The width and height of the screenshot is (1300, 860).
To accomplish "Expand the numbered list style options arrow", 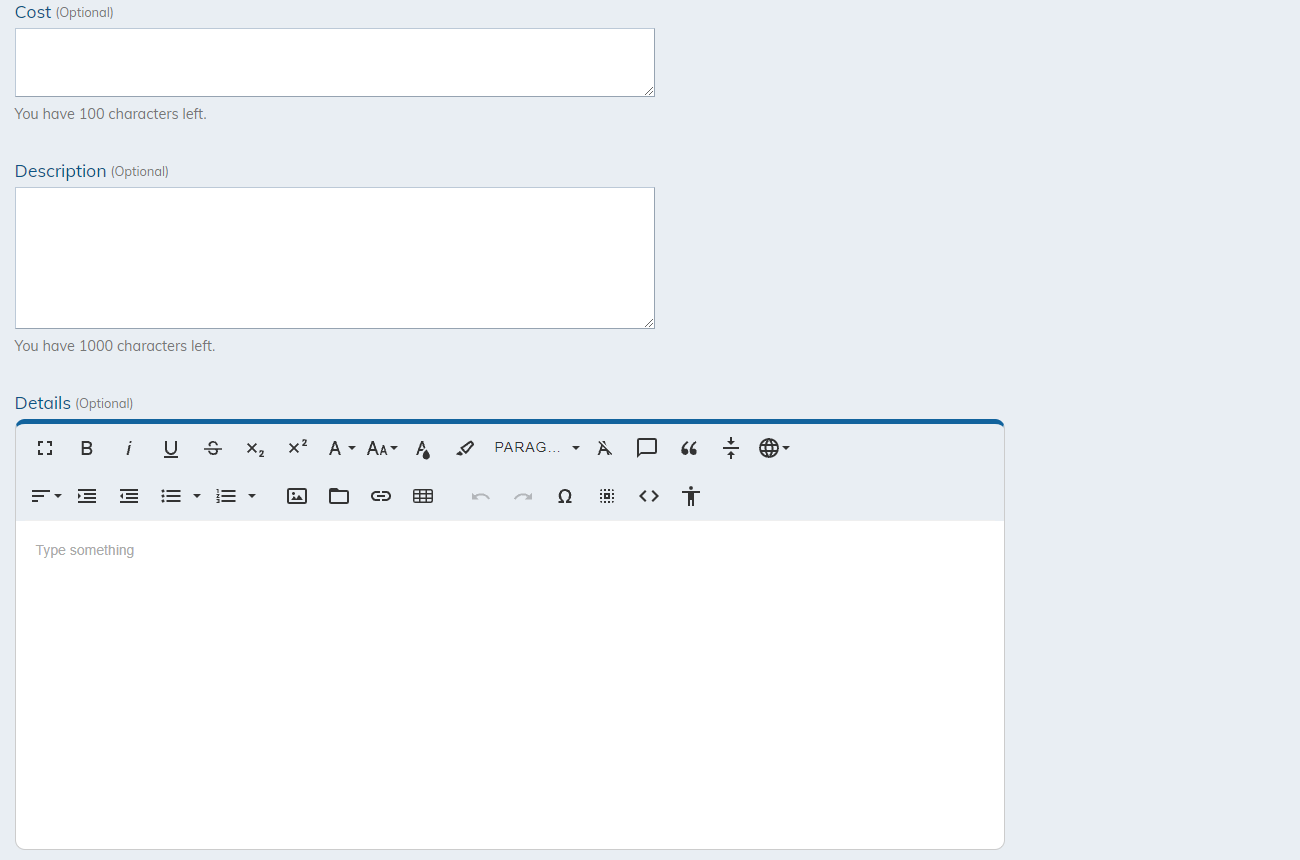I will (252, 496).
